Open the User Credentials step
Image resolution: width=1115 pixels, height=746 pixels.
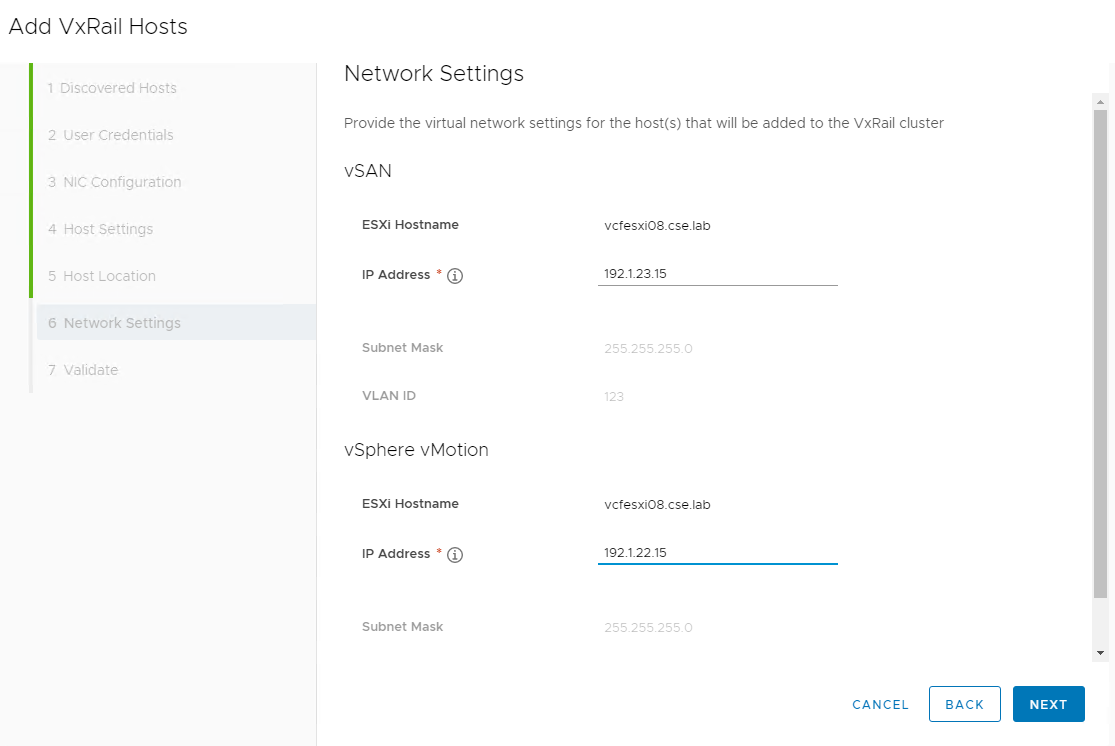click(111, 135)
